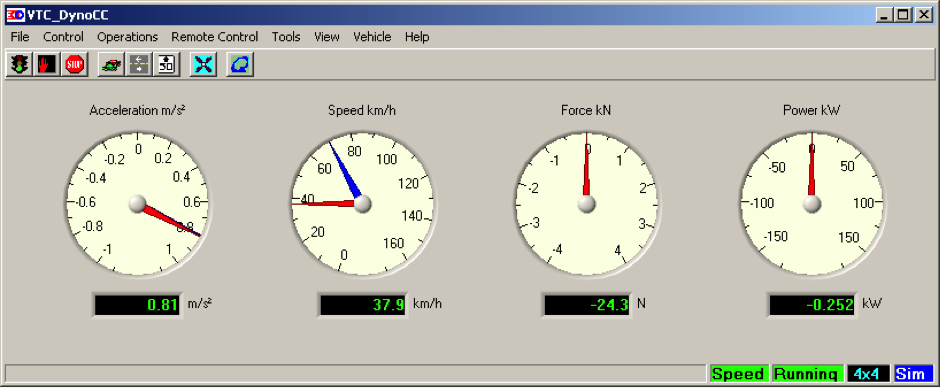Screen dimensions: 941x388
Task: Click the -0.252 power readout
Action: 812,305
